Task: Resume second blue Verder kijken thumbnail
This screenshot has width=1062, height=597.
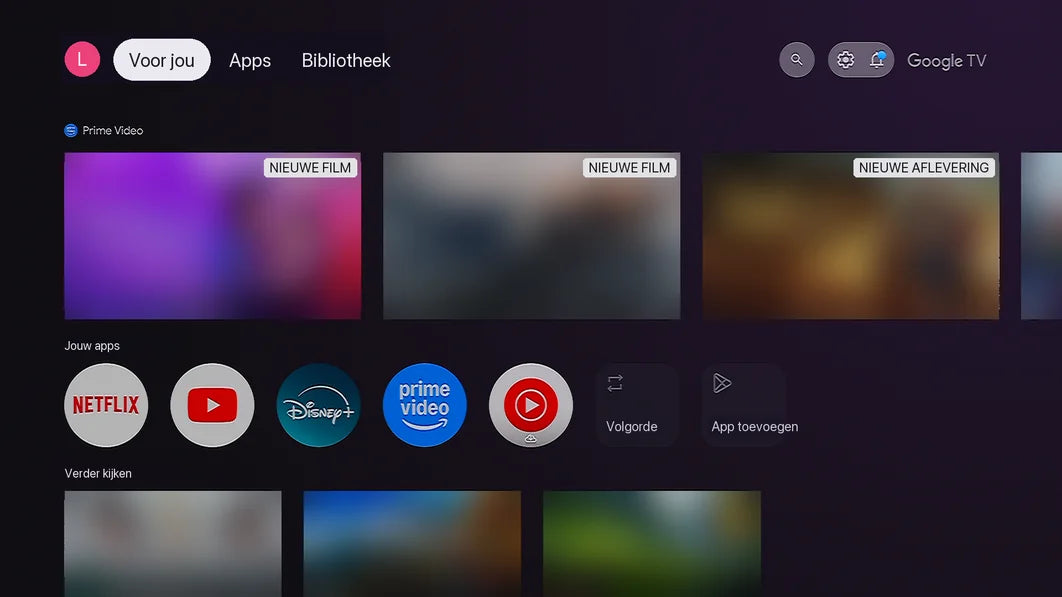Action: click(x=412, y=543)
